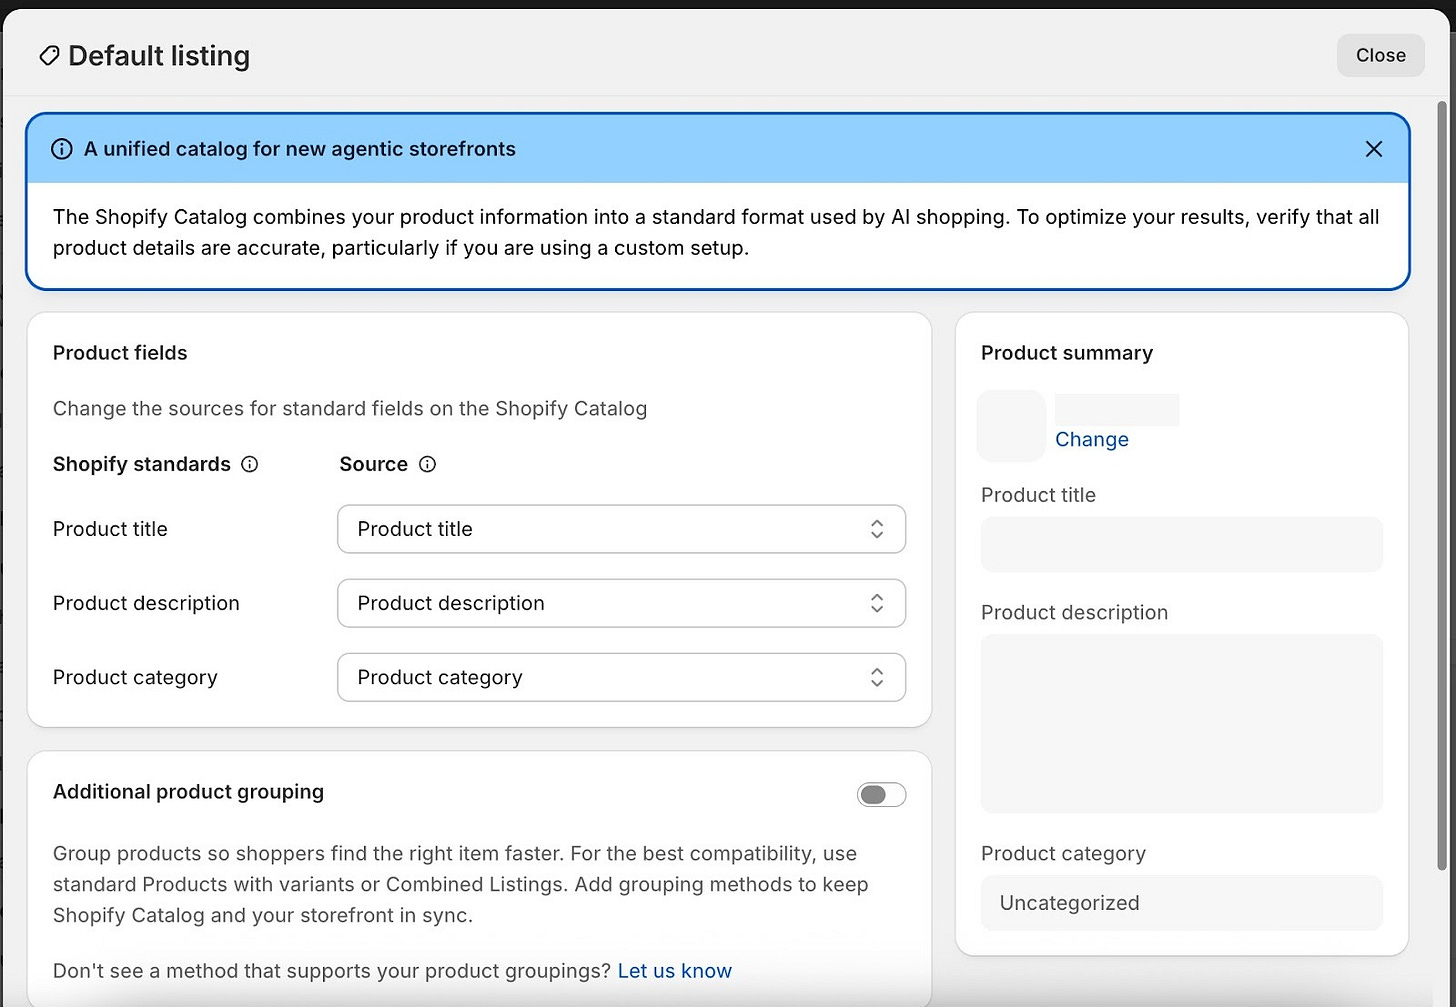Click the Uncategorized product category field
Screen dimensions: 1456x1007
point(1181,903)
